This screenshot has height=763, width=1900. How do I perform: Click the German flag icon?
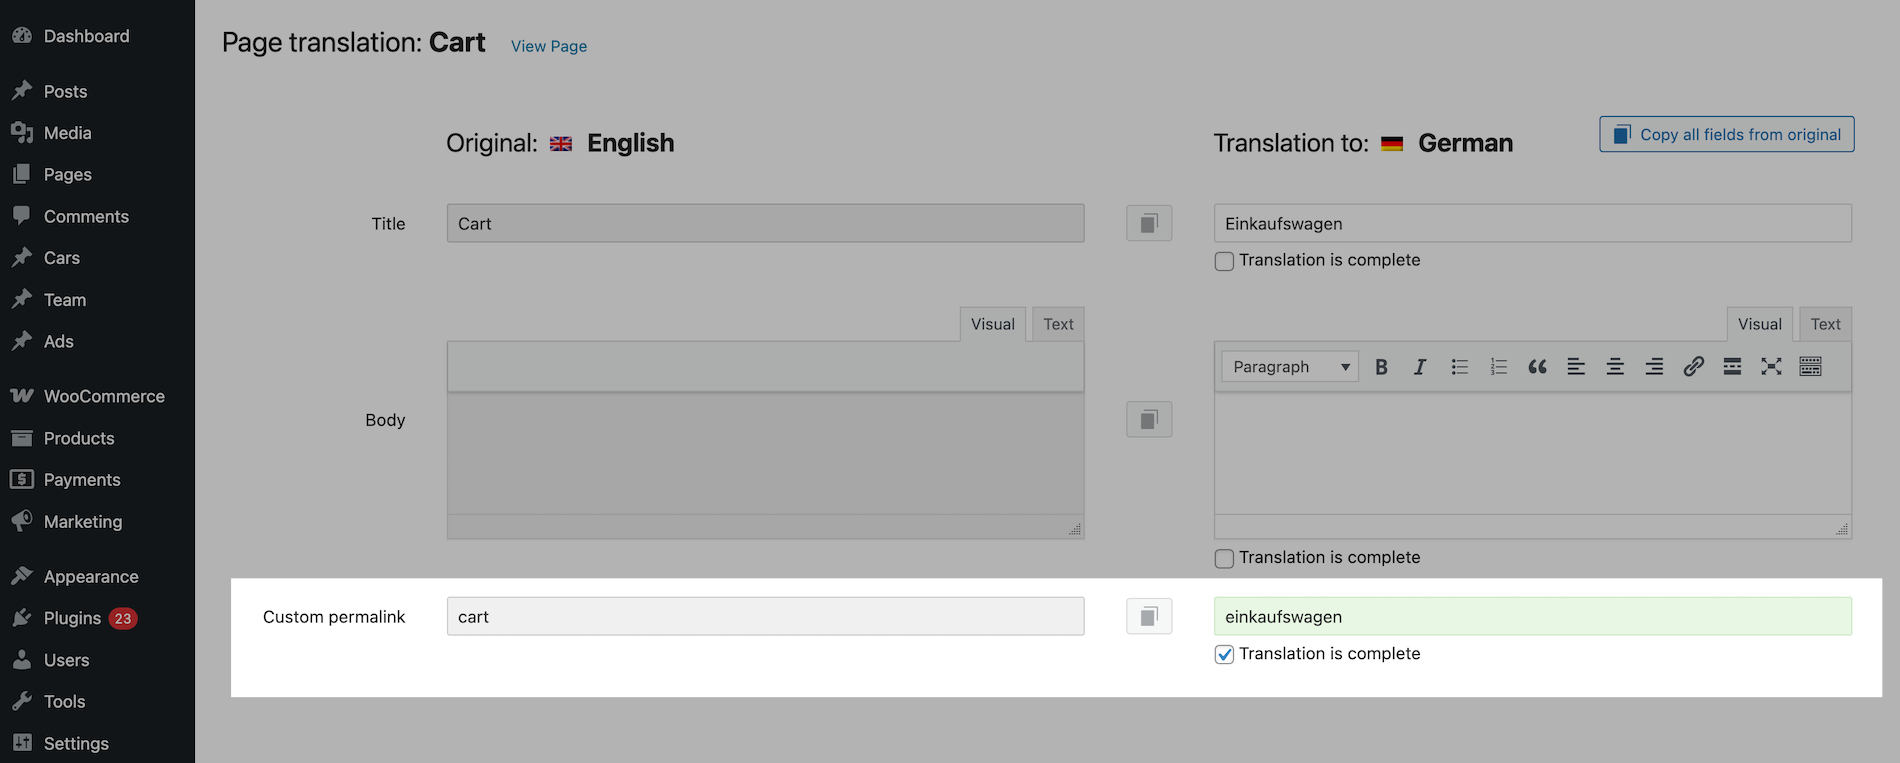coord(1392,144)
